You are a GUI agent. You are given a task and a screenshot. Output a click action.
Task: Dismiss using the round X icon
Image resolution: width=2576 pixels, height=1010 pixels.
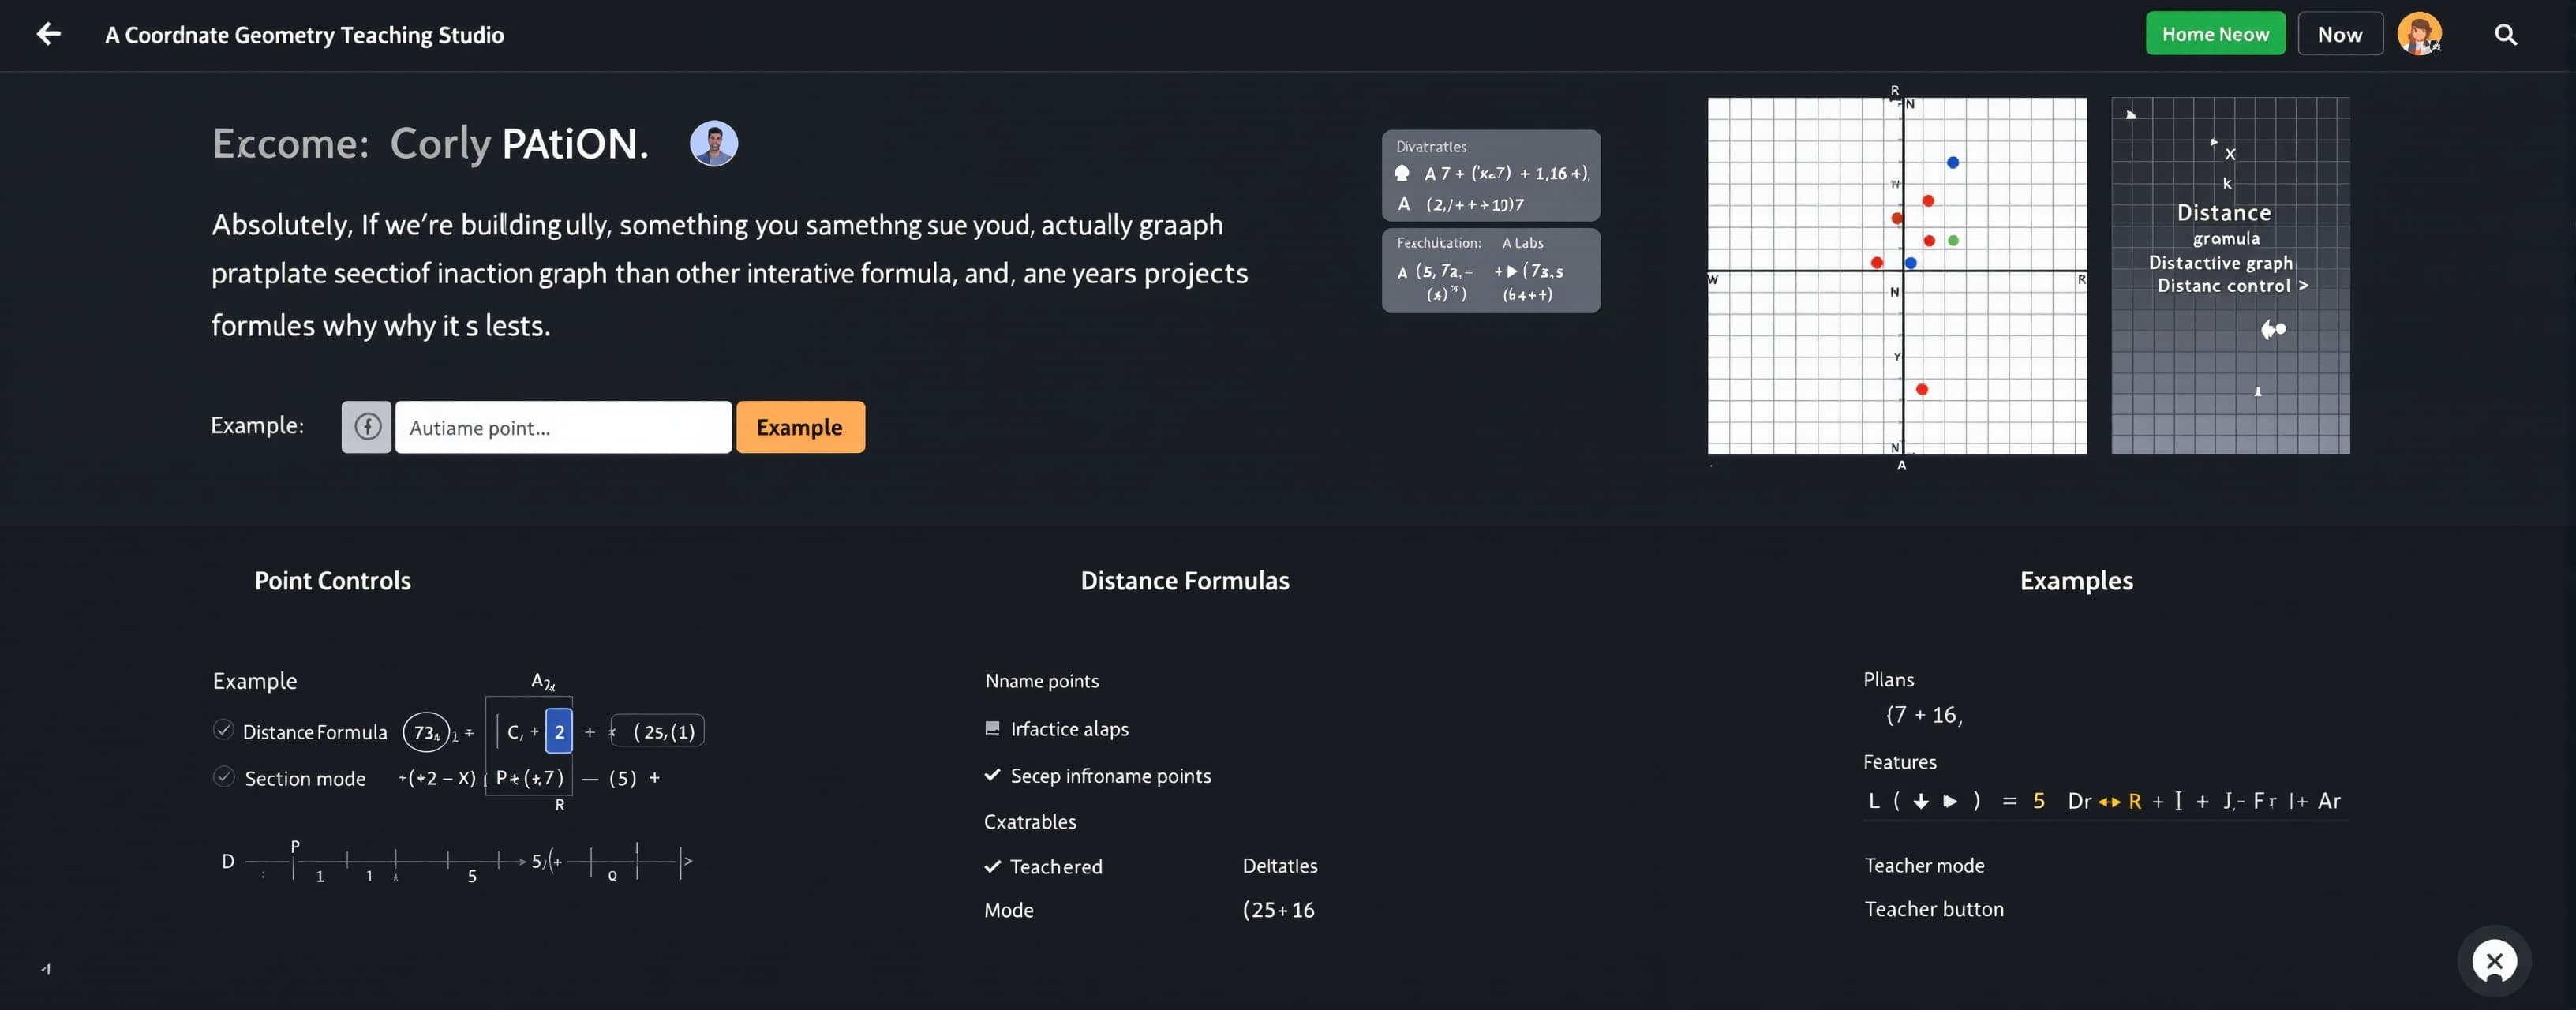point(2494,961)
